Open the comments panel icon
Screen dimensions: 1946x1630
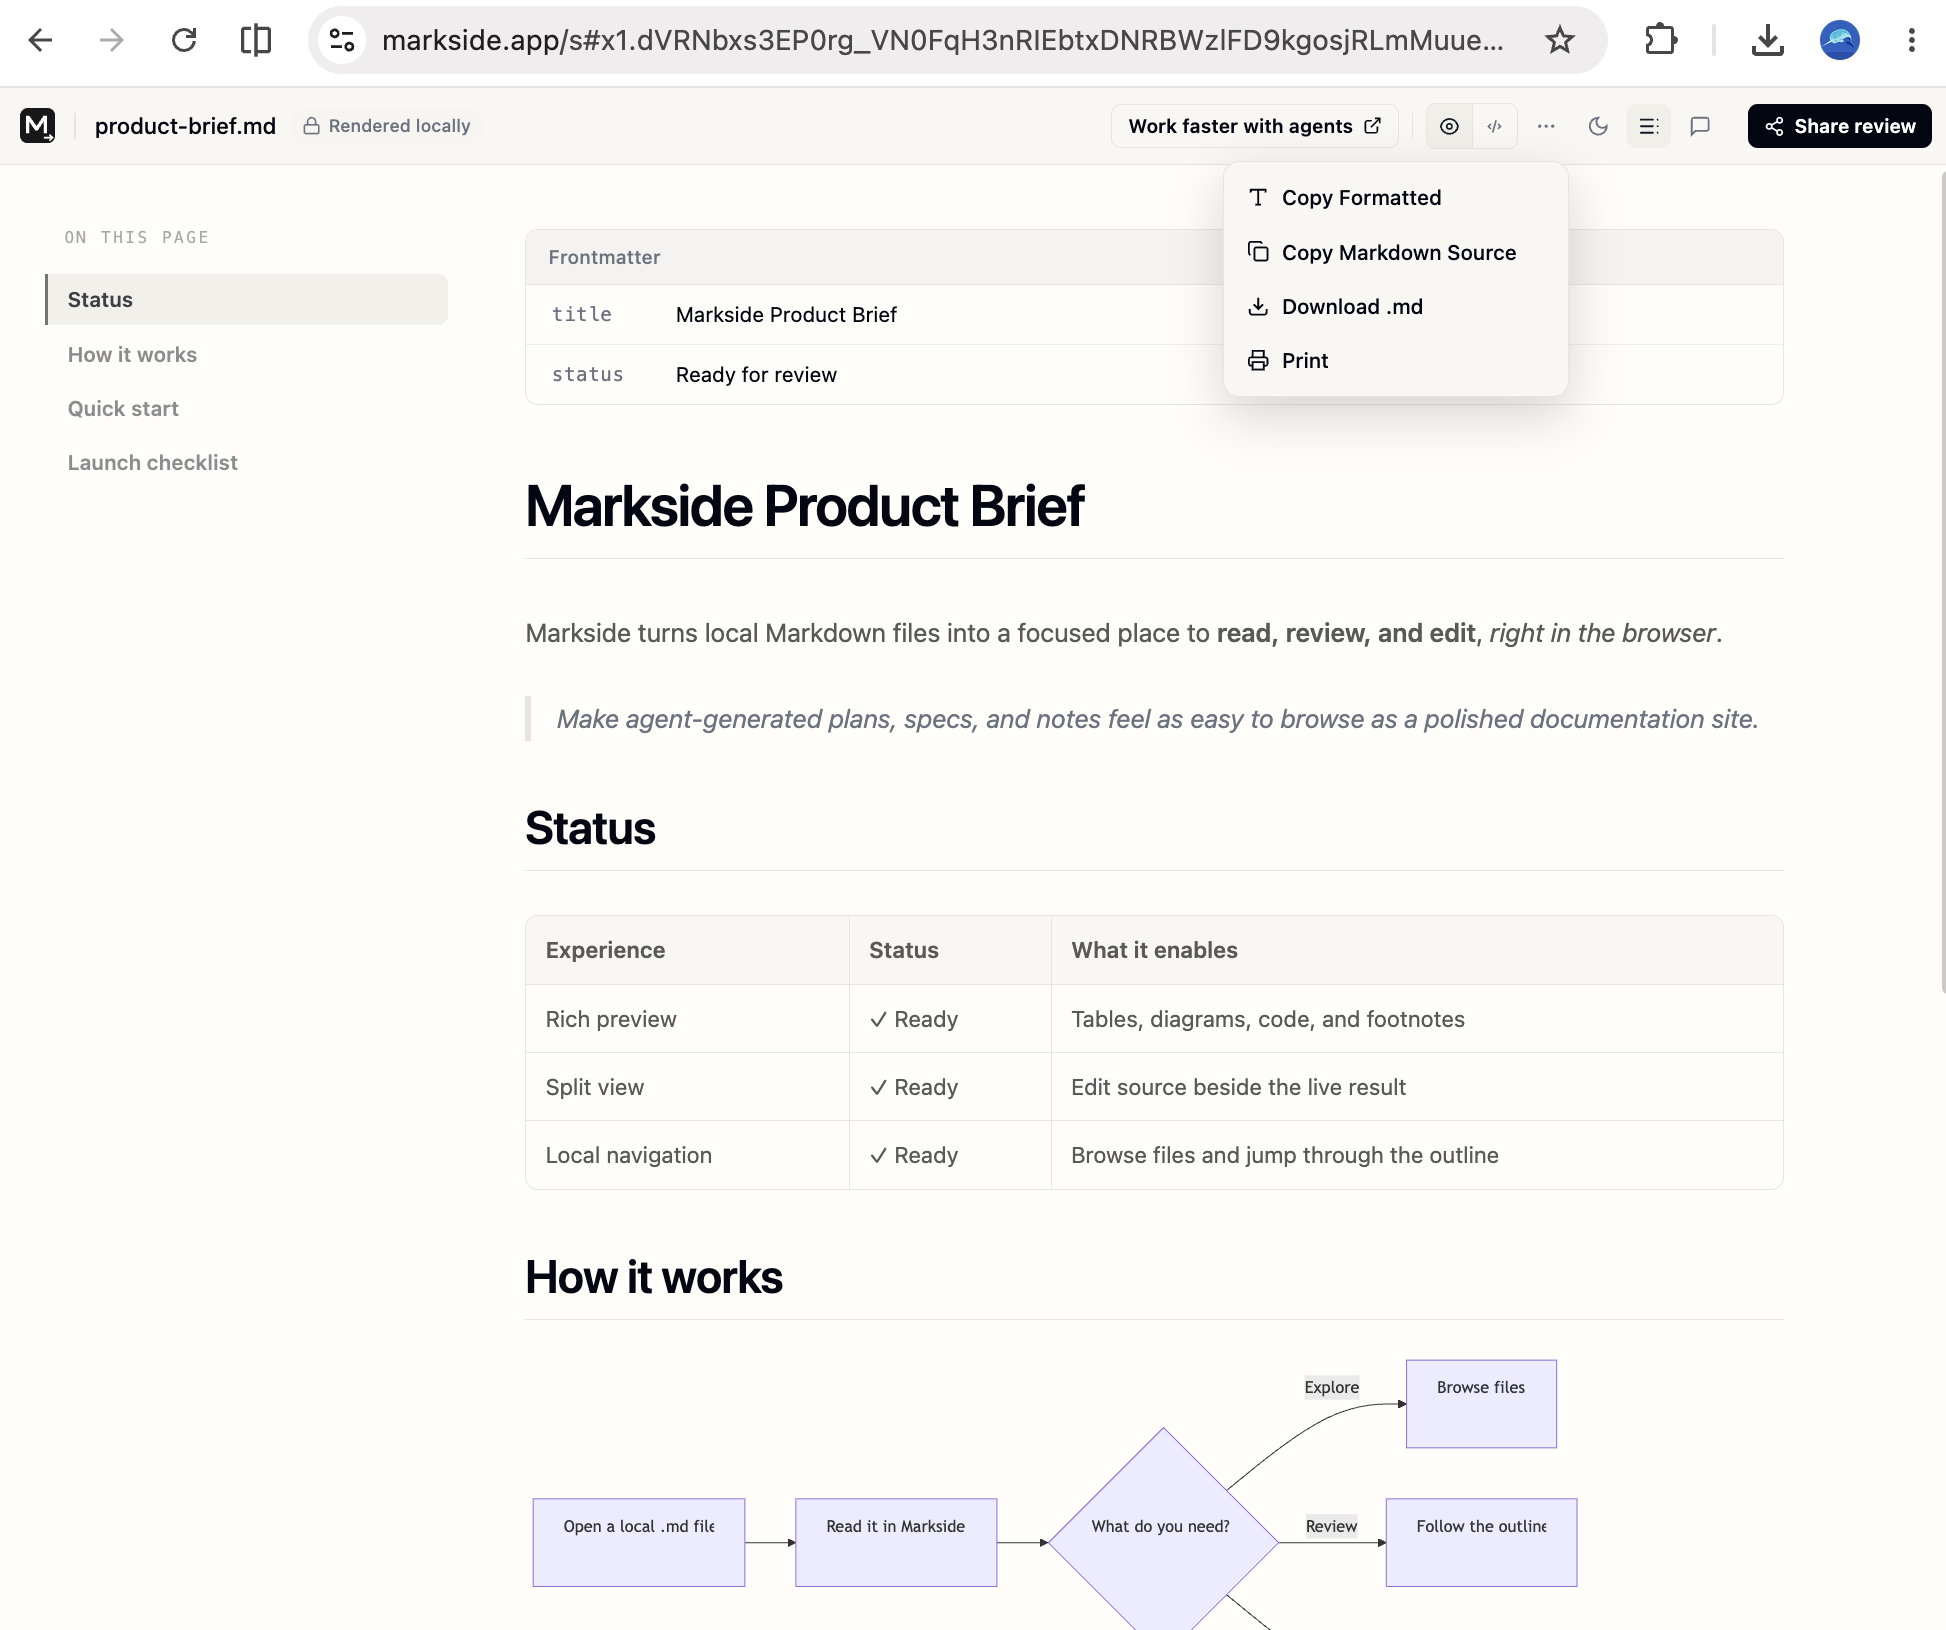(1700, 126)
